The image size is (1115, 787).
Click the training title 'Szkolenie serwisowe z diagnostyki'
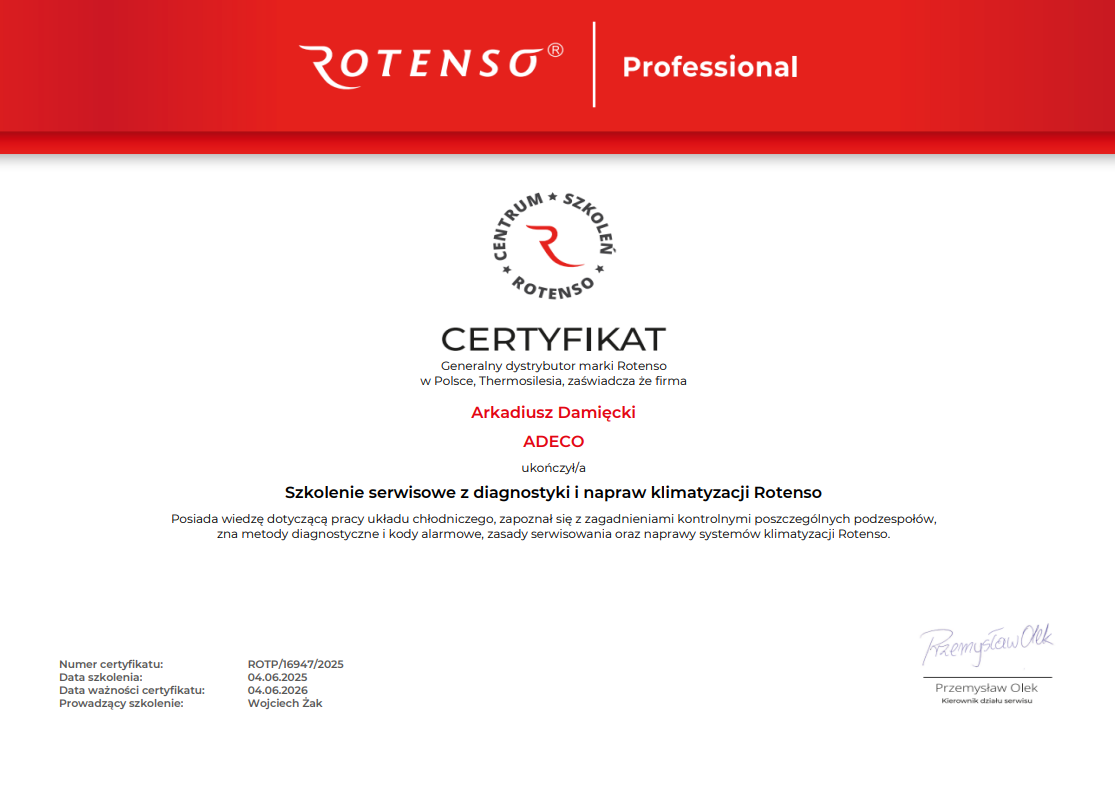427,493
